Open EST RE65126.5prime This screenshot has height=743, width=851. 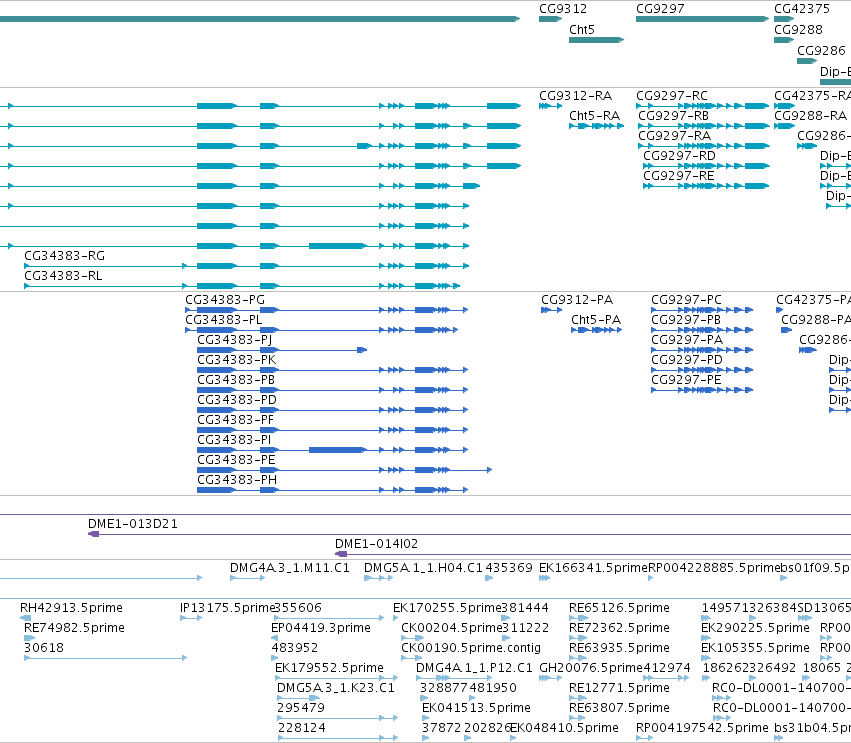click(578, 618)
